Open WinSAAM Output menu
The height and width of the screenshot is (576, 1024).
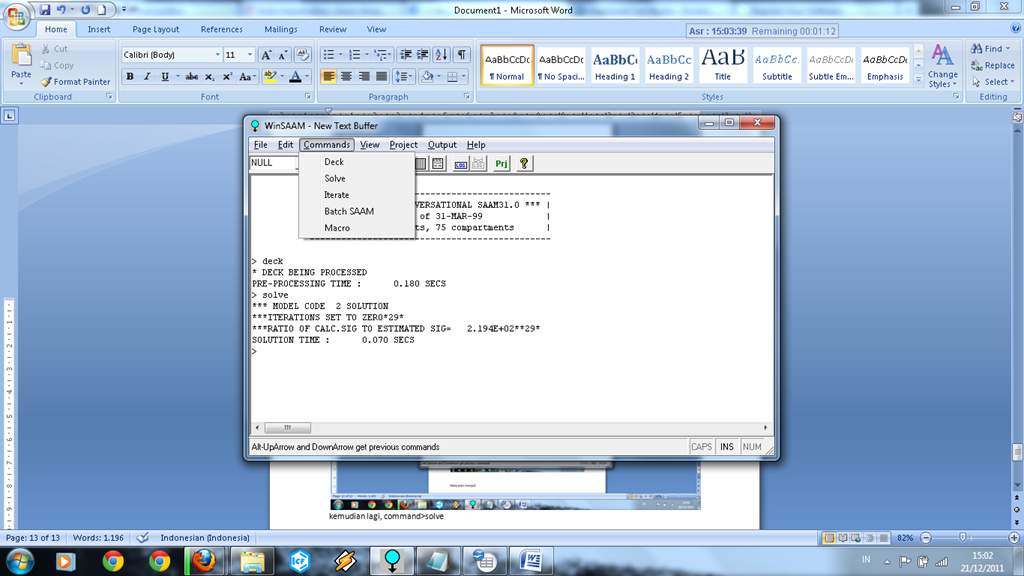[x=442, y=145]
